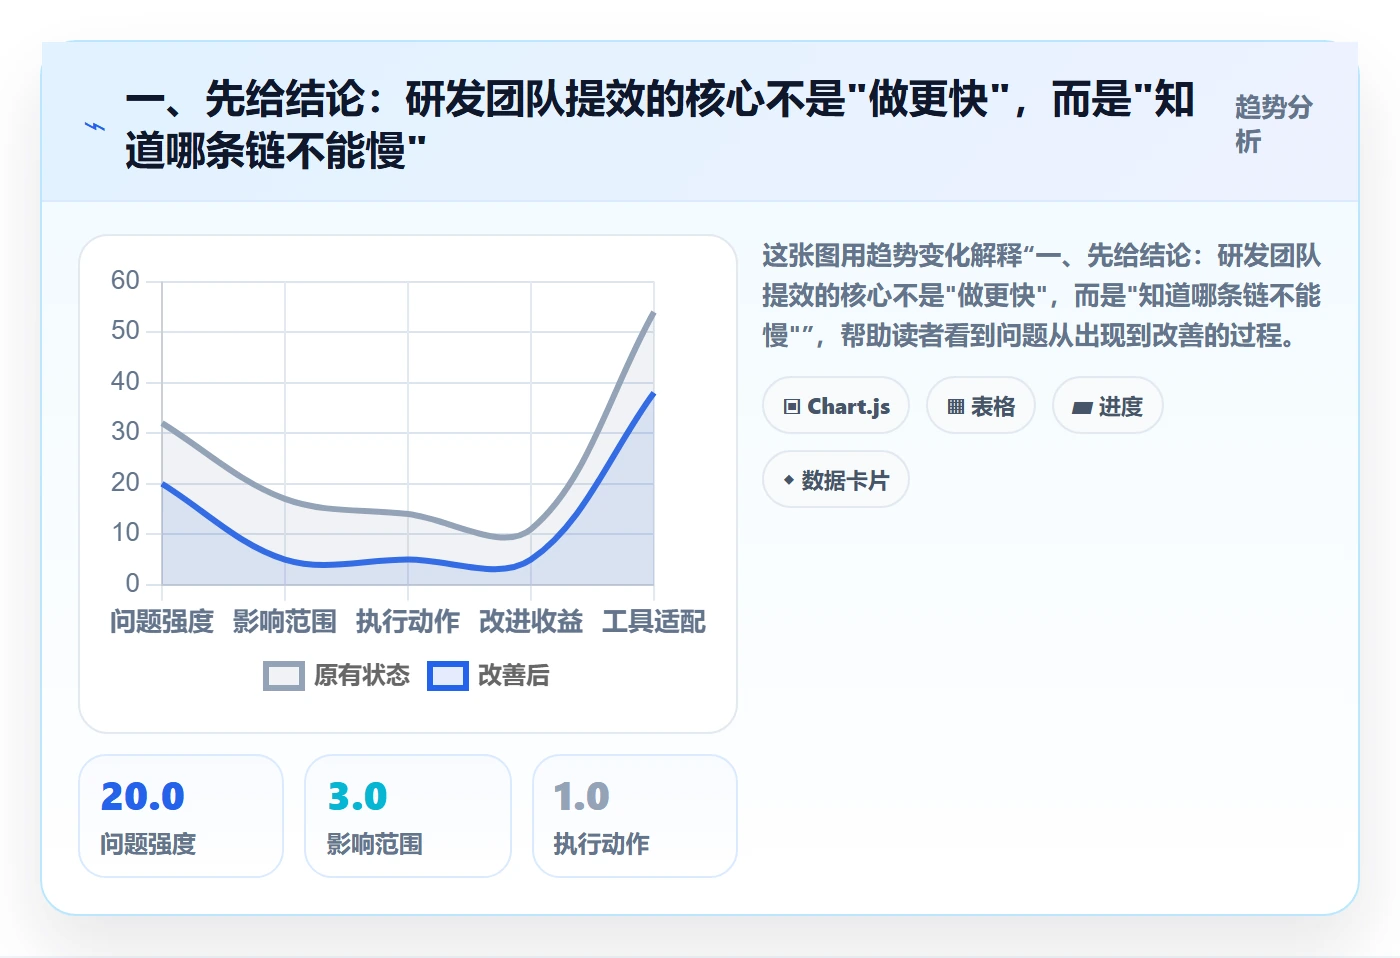Select the 趋势分析 label in the header
This screenshot has height=958, width=1400.
coord(1274,125)
